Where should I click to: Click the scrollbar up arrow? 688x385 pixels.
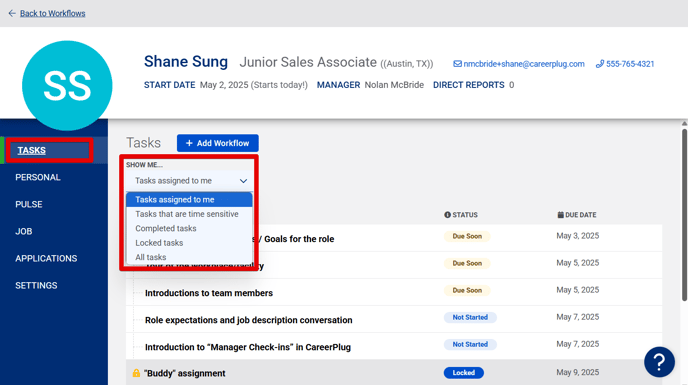(684, 124)
